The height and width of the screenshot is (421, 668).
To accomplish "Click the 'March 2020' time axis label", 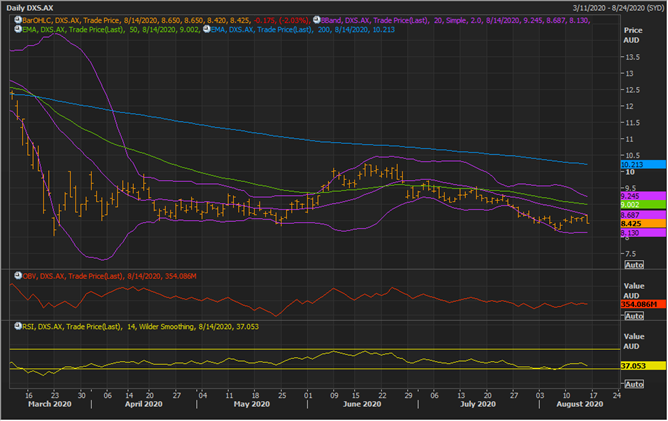I will (x=49, y=404).
